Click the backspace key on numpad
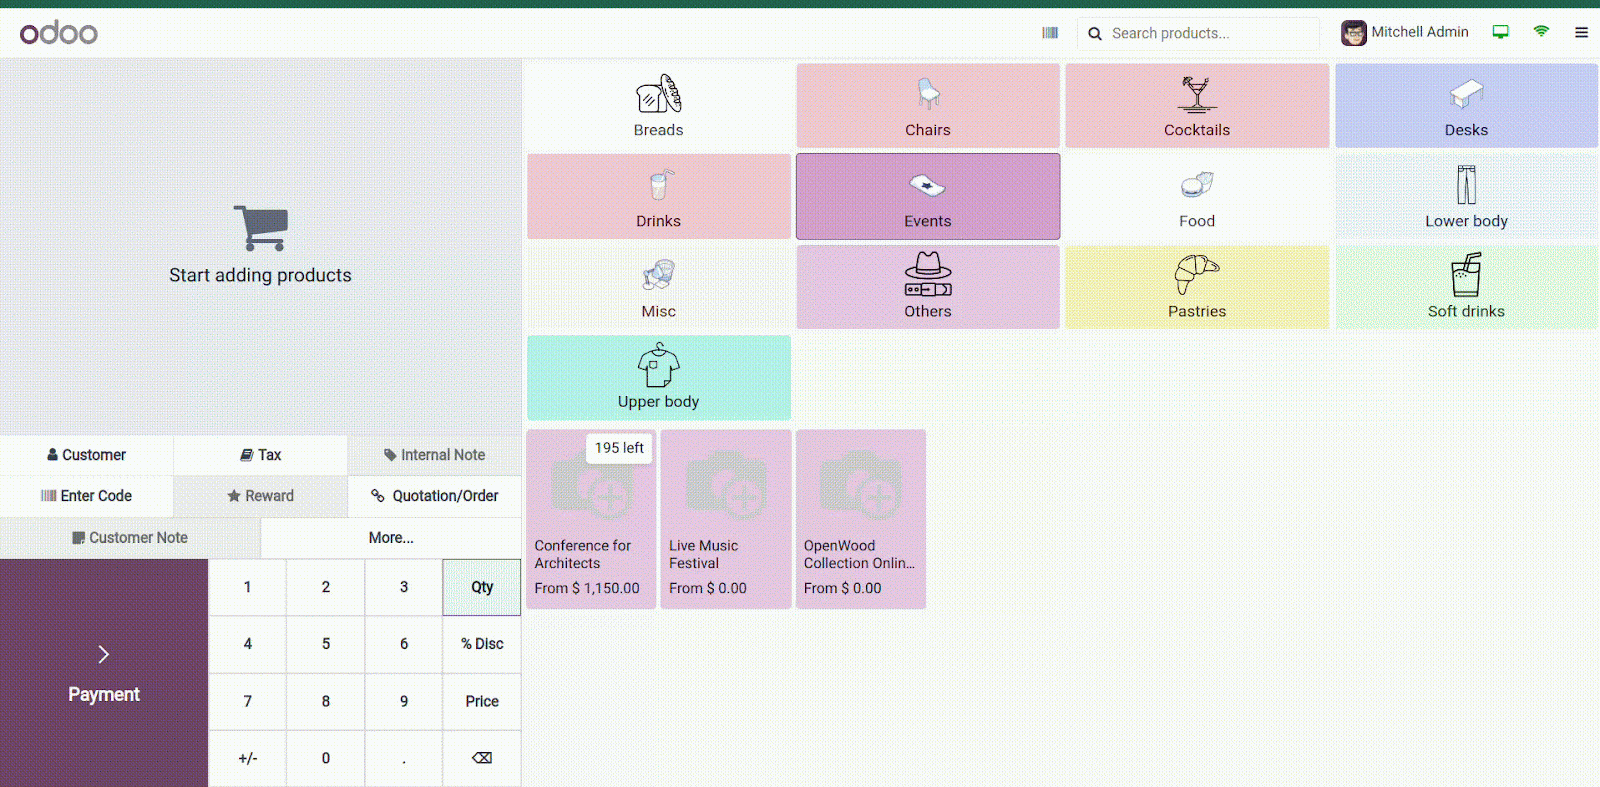Viewport: 1600px width, 787px height. (x=482, y=758)
